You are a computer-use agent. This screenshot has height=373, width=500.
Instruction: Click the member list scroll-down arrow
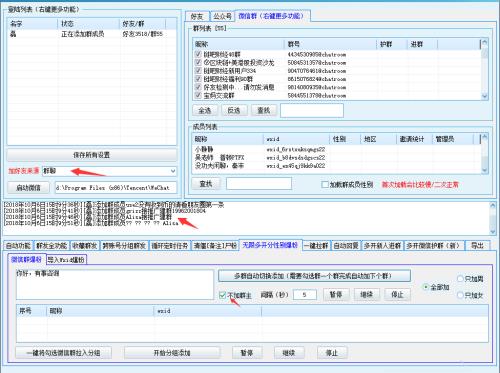(x=485, y=170)
